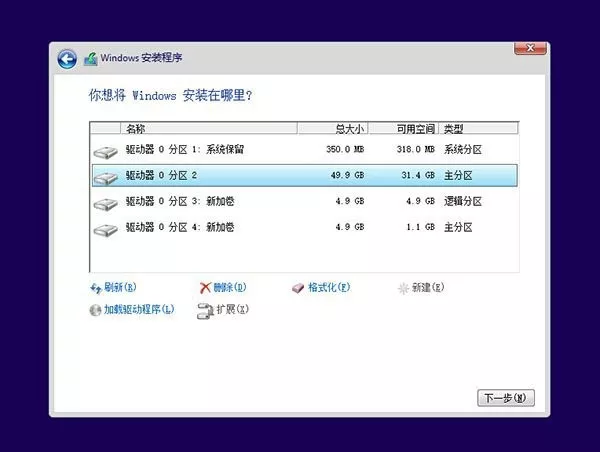Close the Windows setup dialog
600x452 pixels.
[530, 48]
